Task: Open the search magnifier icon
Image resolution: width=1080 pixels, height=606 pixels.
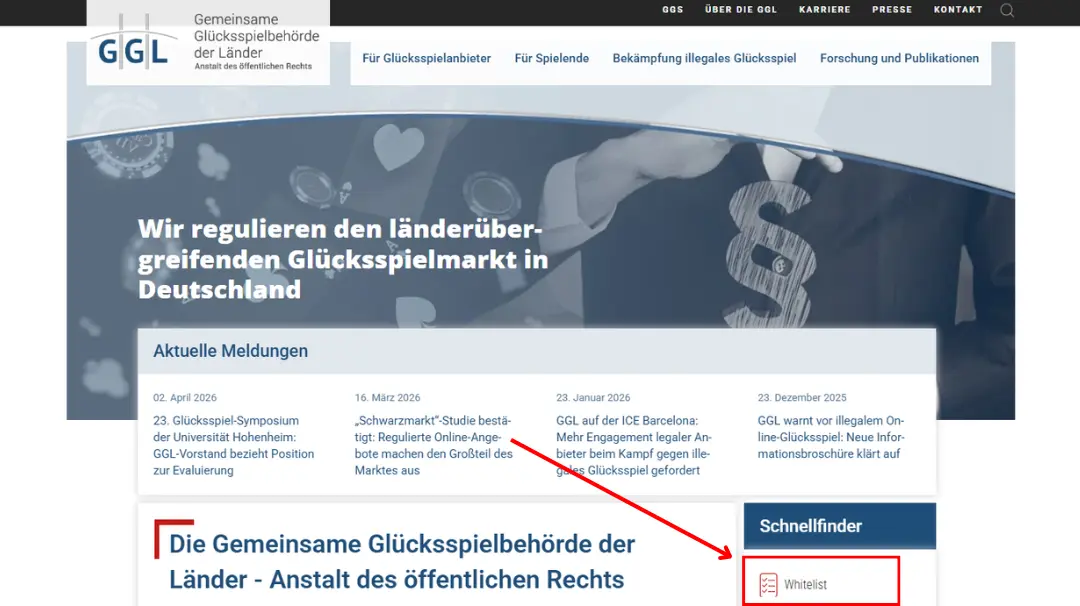Action: 1007,10
